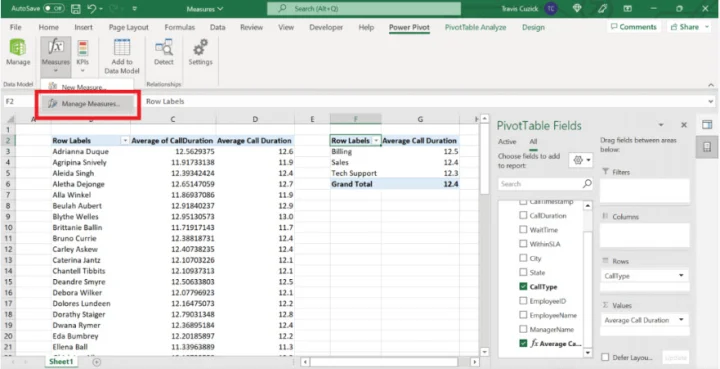Switch to the Developer tab
This screenshot has height=369, width=720.
(x=326, y=27)
